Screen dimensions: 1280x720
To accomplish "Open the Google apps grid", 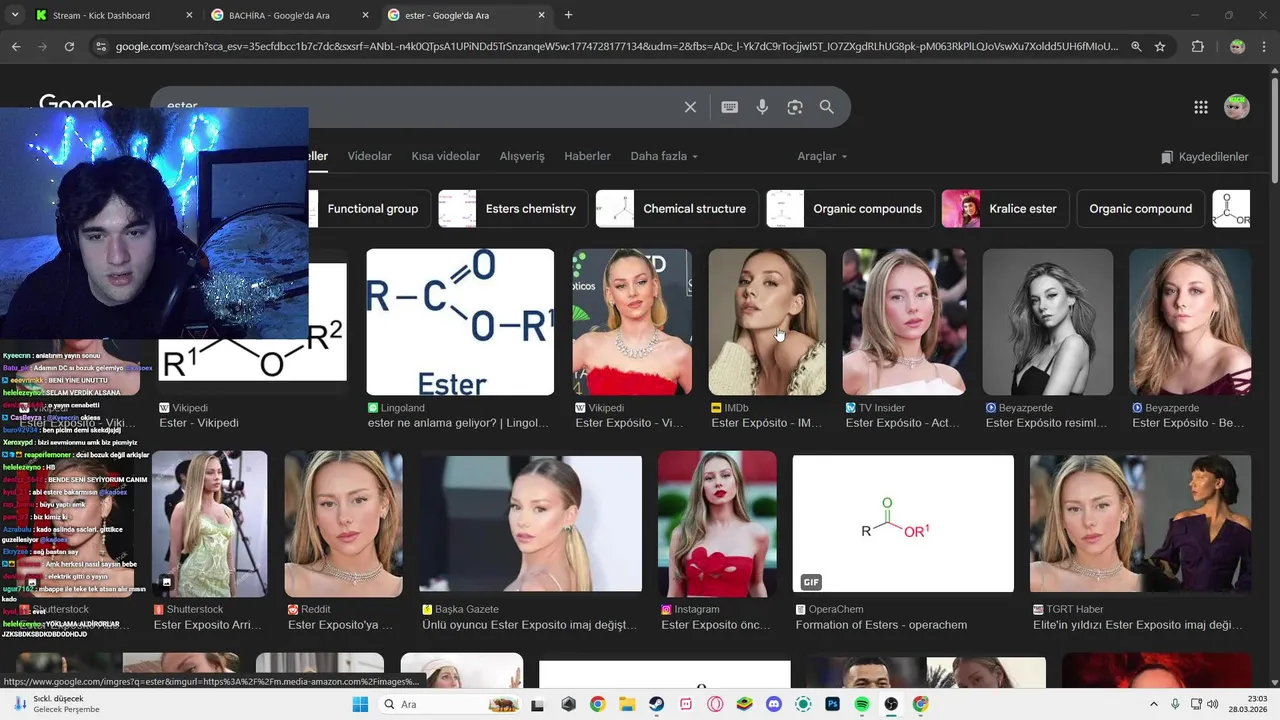I will (1201, 108).
